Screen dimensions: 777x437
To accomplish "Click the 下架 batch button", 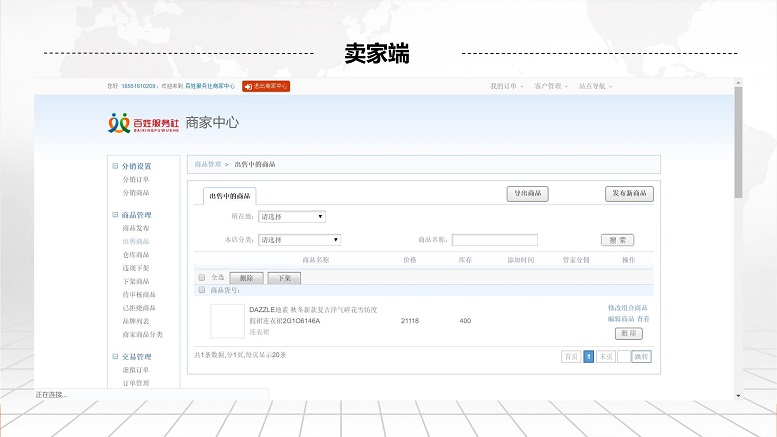I will click(x=284, y=278).
